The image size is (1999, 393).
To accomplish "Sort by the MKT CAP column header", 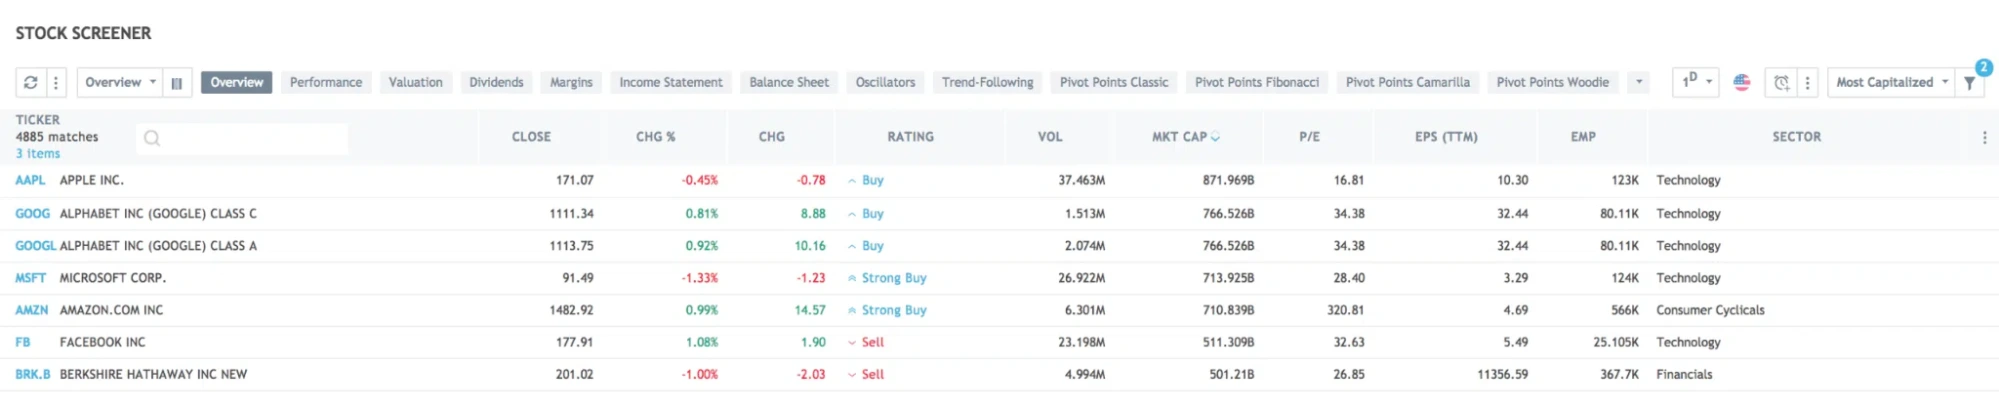I will (1180, 137).
